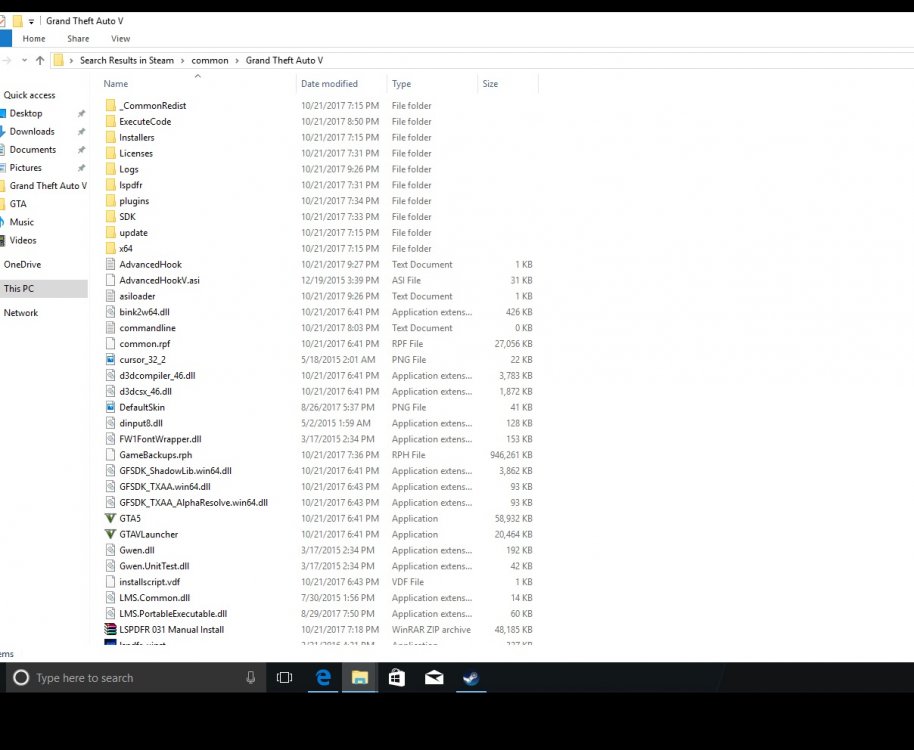
Task: Select OneDrive in the navigation pane
Action: [22, 264]
